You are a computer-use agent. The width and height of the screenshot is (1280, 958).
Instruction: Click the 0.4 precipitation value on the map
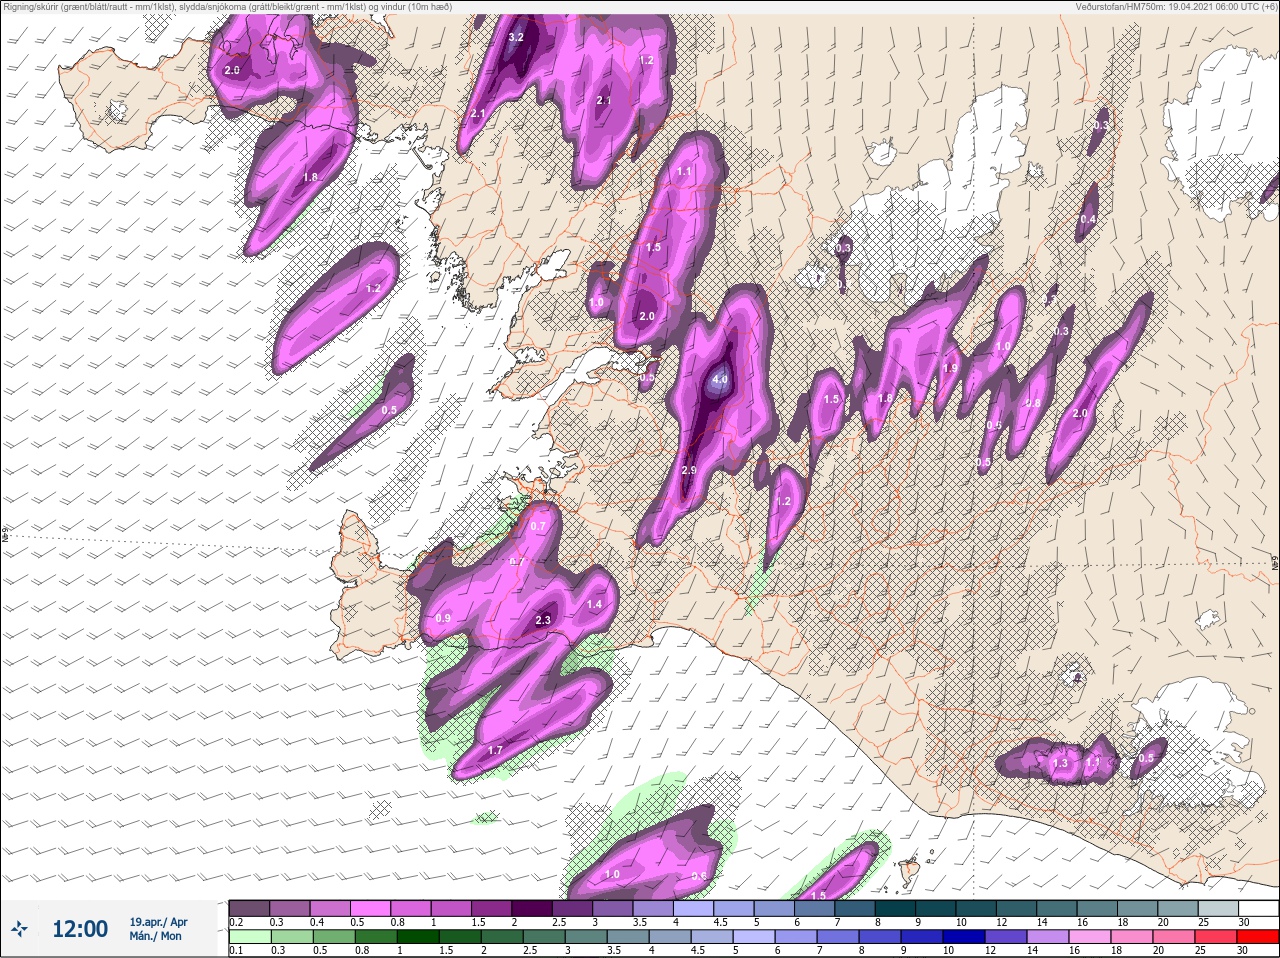(x=1089, y=219)
